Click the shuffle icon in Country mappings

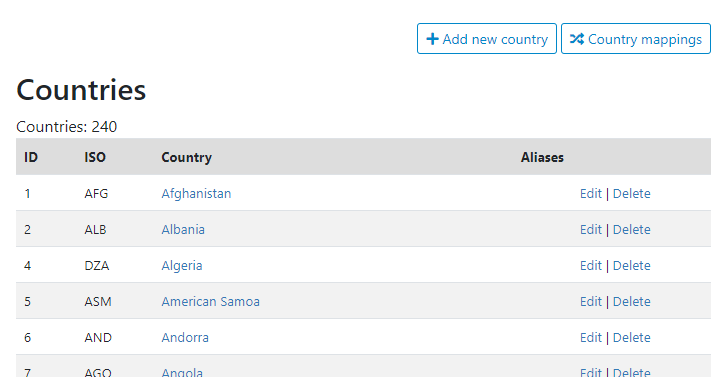[577, 39]
